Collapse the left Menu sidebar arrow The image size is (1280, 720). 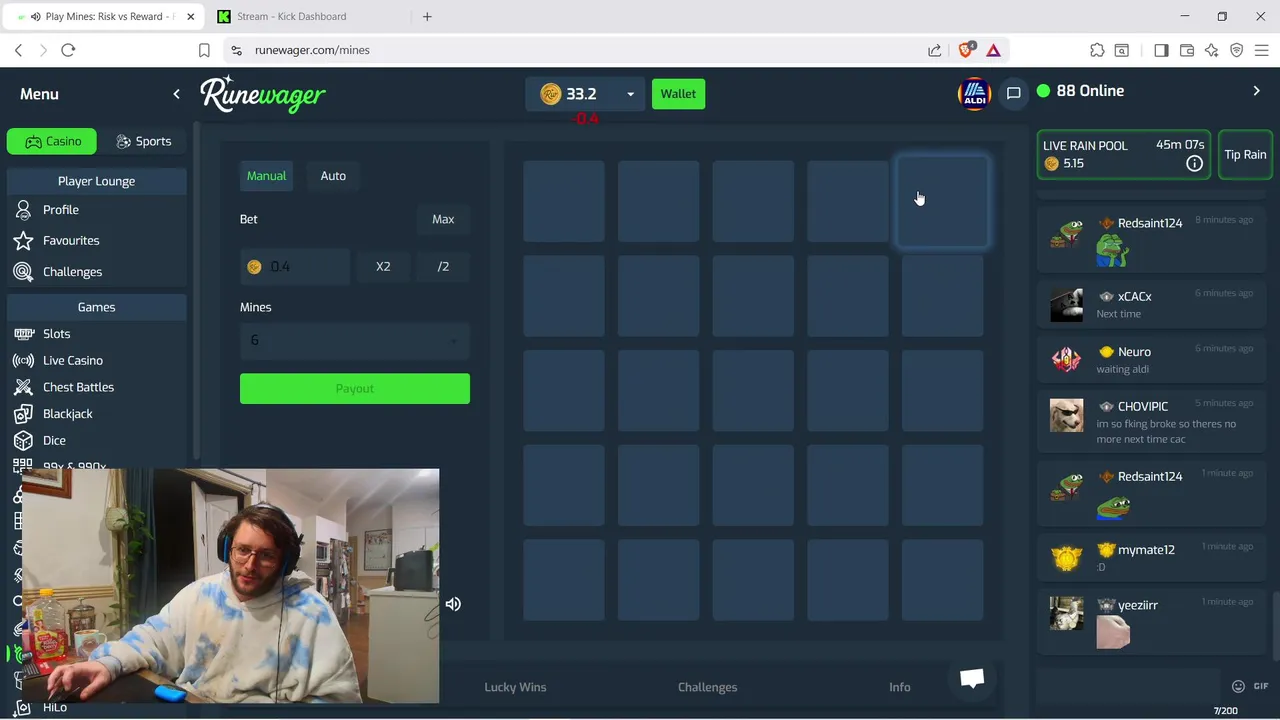[x=177, y=94]
